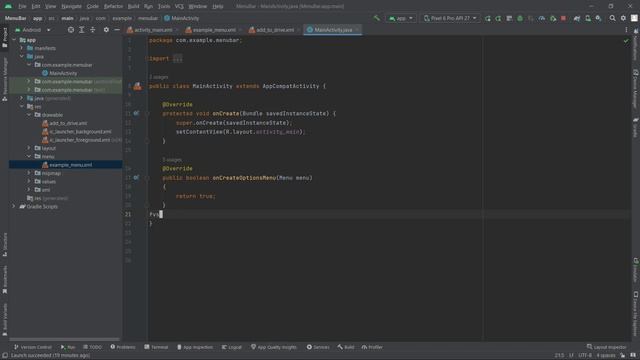The height and width of the screenshot is (360, 640).
Task: Switch to example_menu.xml tab
Action: (213, 30)
